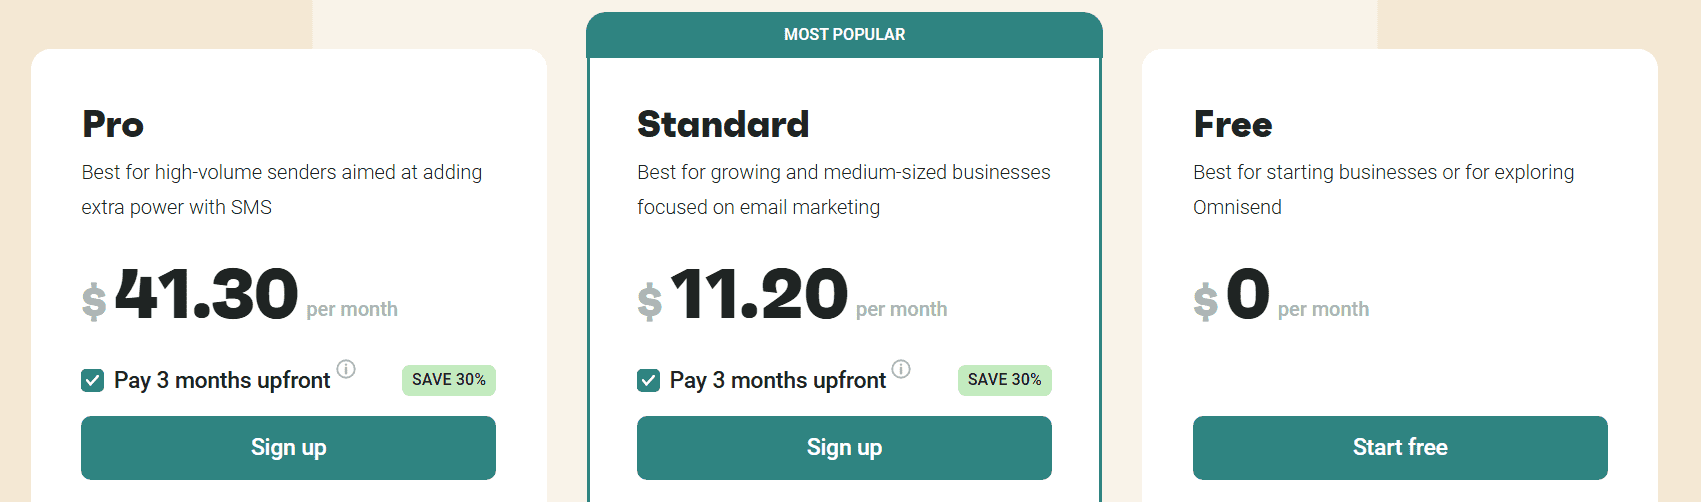The height and width of the screenshot is (502, 1701).
Task: Click the Start free button
Action: [x=1400, y=448]
